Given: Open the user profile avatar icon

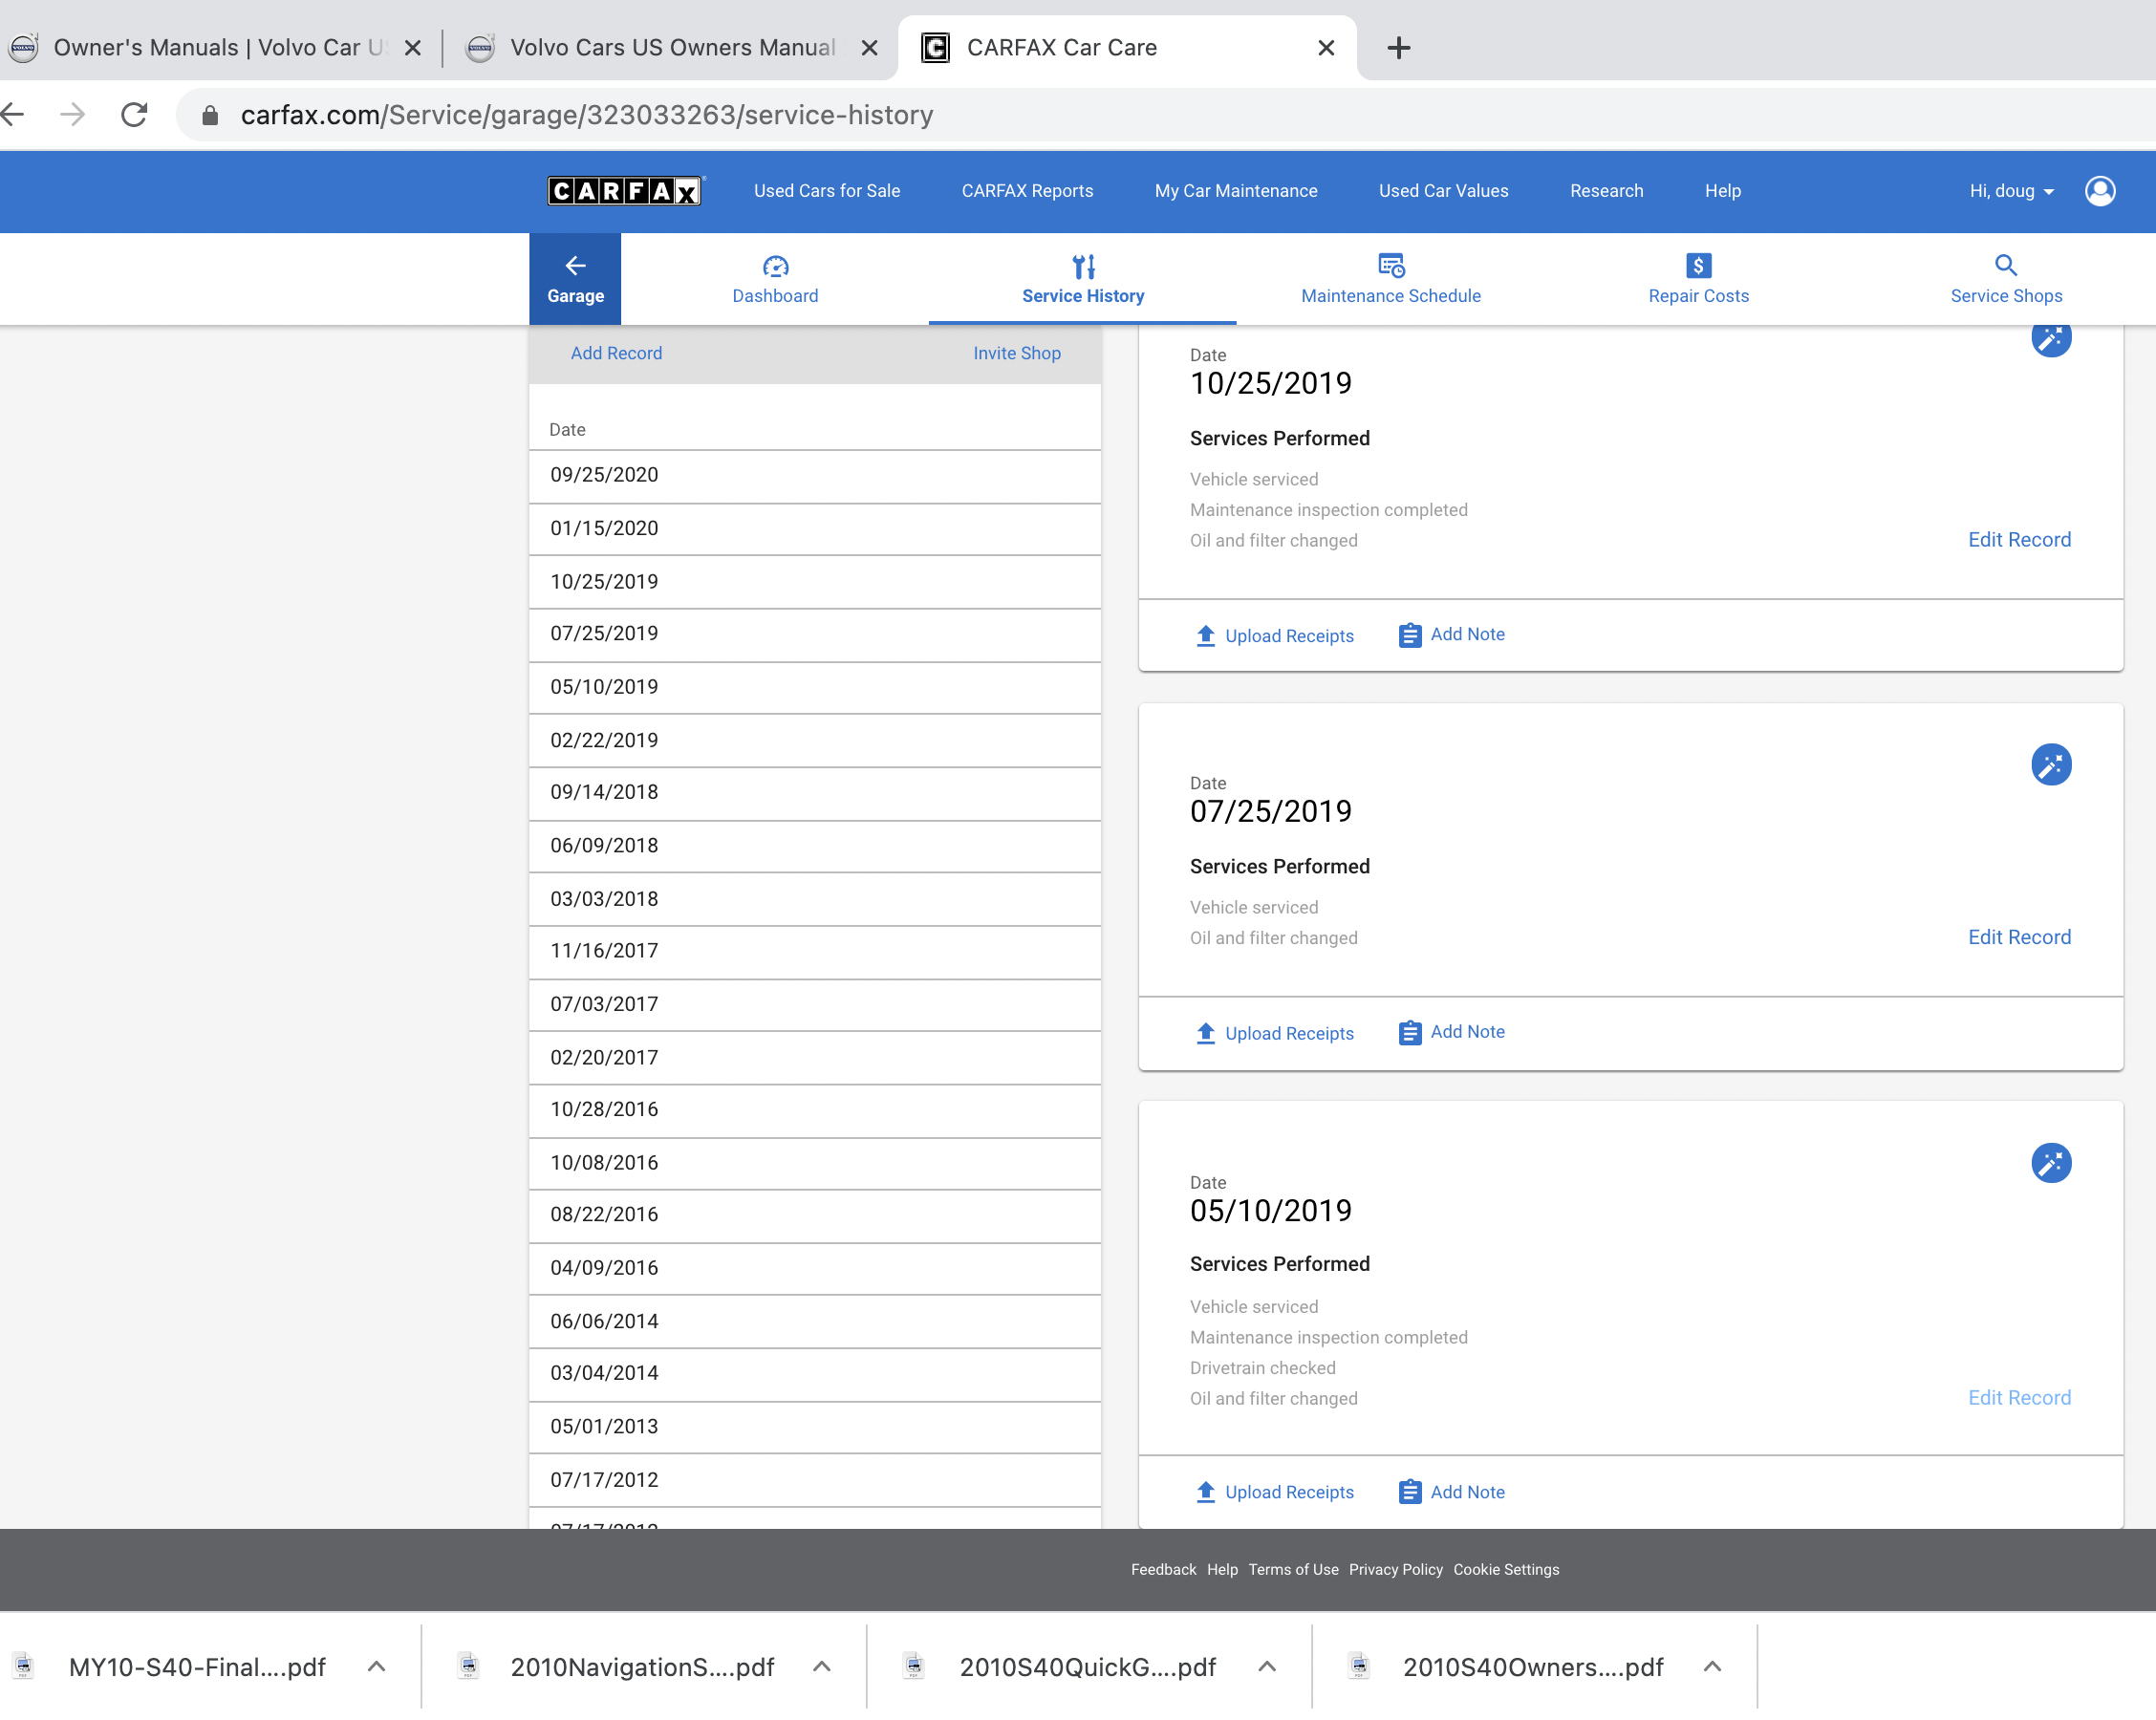Looking at the screenshot, I should [x=2100, y=190].
